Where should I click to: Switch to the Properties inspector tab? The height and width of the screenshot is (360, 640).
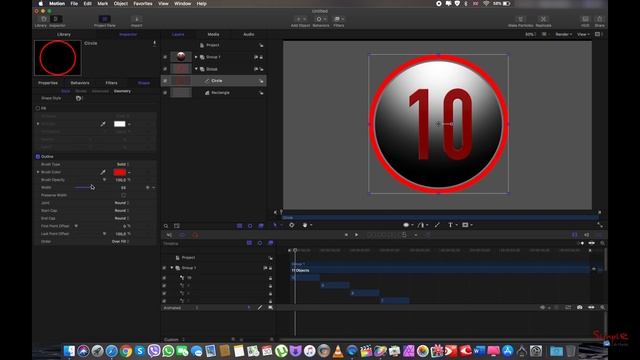(x=48, y=83)
